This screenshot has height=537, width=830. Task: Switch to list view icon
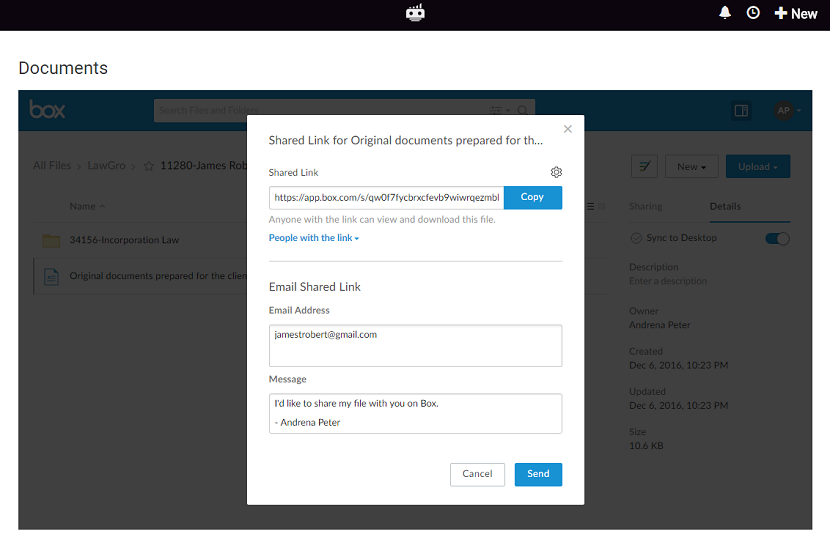[590, 207]
